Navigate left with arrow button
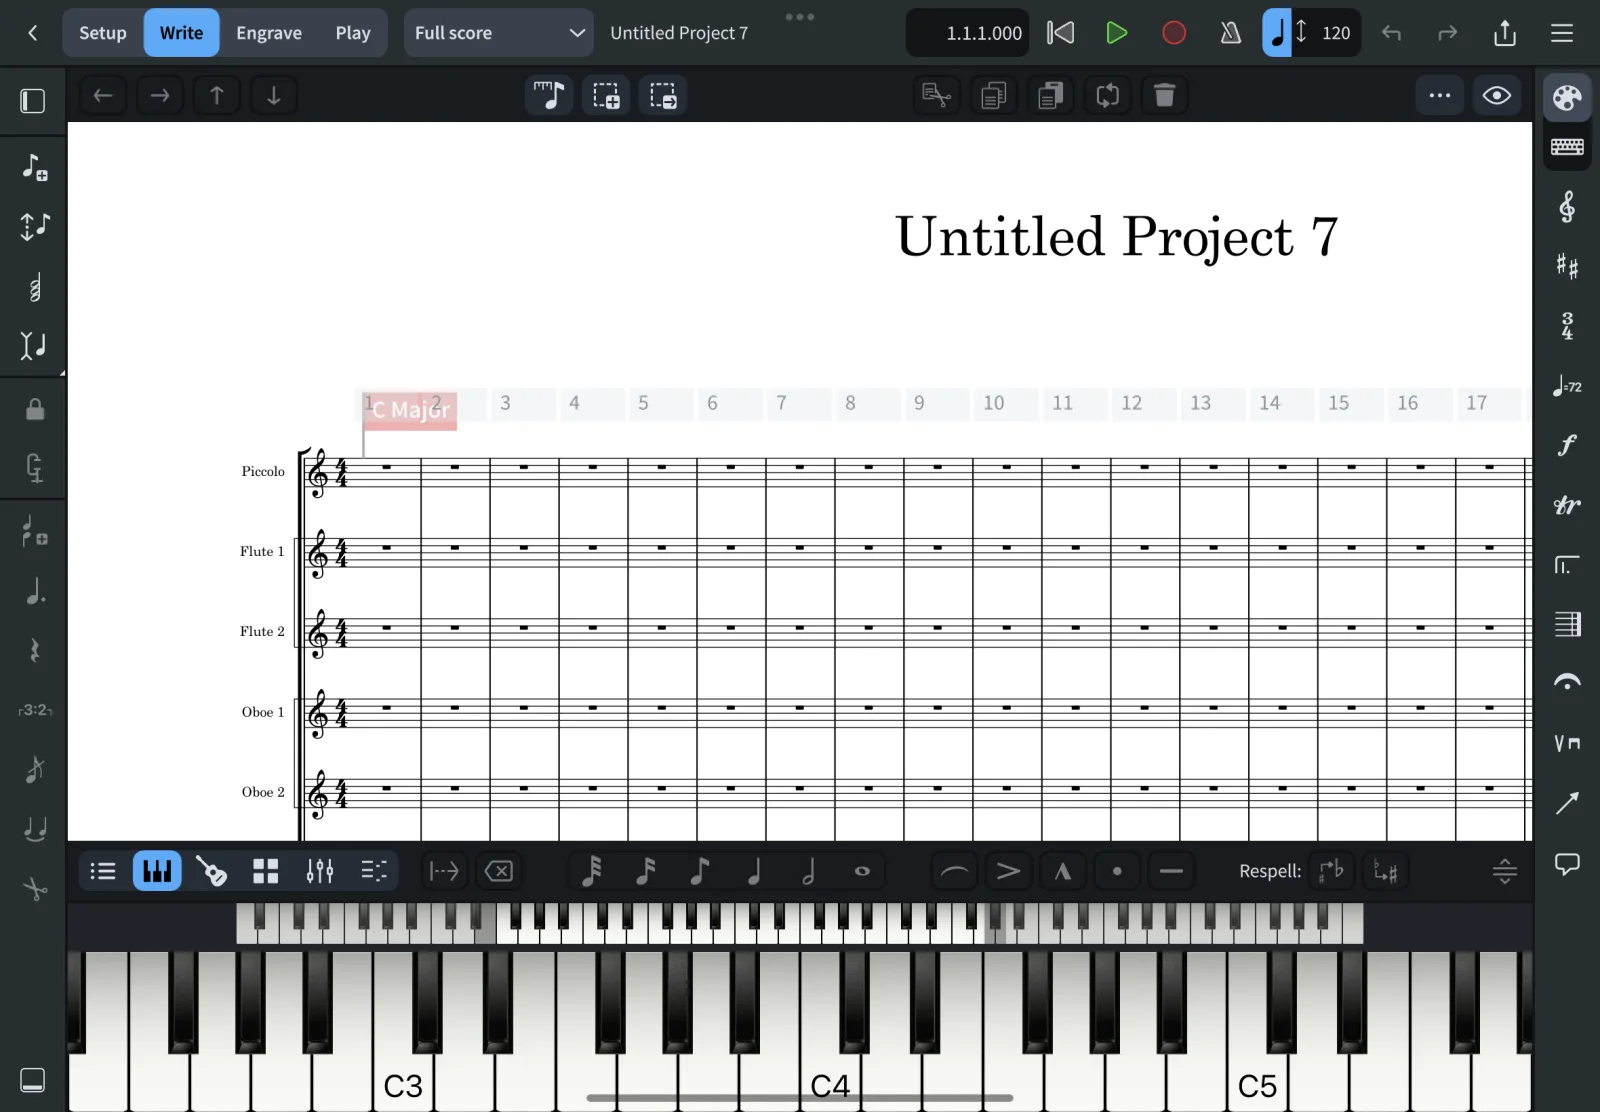The image size is (1600, 1112). click(x=103, y=96)
